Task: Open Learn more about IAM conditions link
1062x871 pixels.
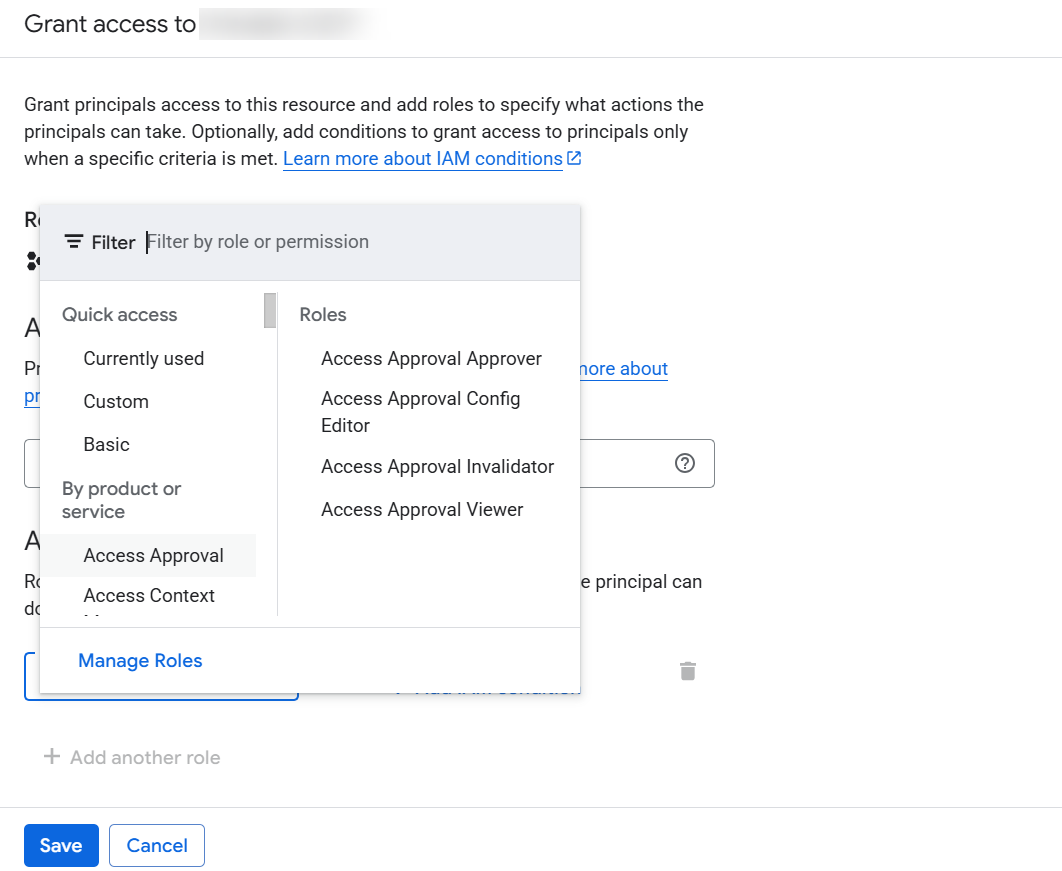Action: tap(423, 159)
